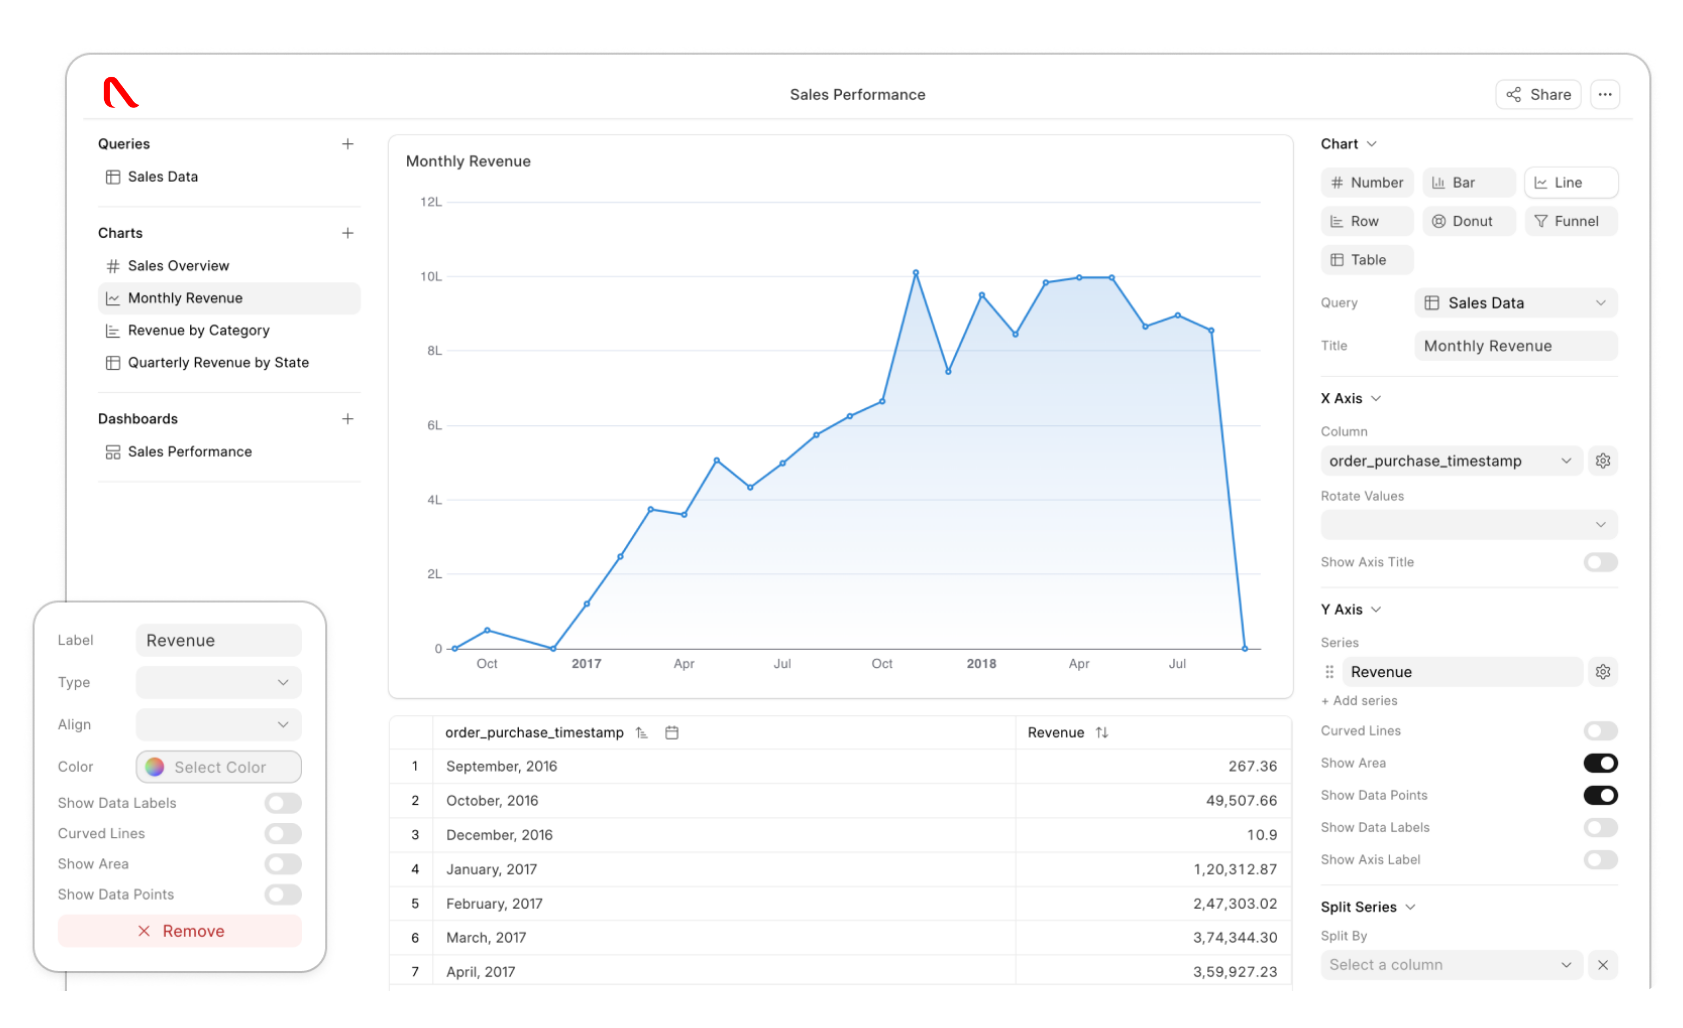Click sort icon on Revenue column header

(1102, 733)
